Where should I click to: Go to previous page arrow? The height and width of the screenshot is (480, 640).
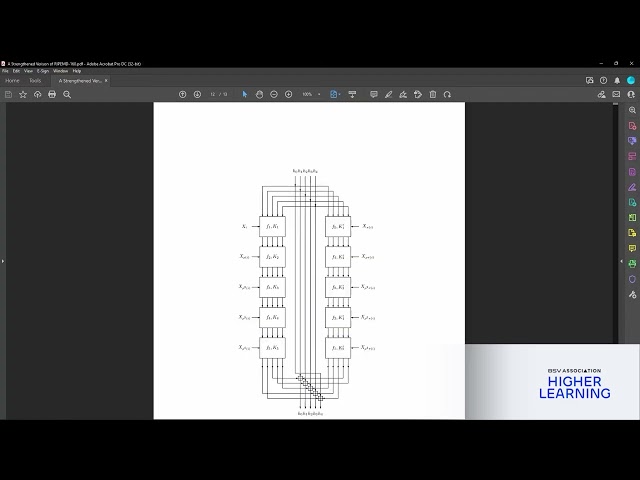182,94
